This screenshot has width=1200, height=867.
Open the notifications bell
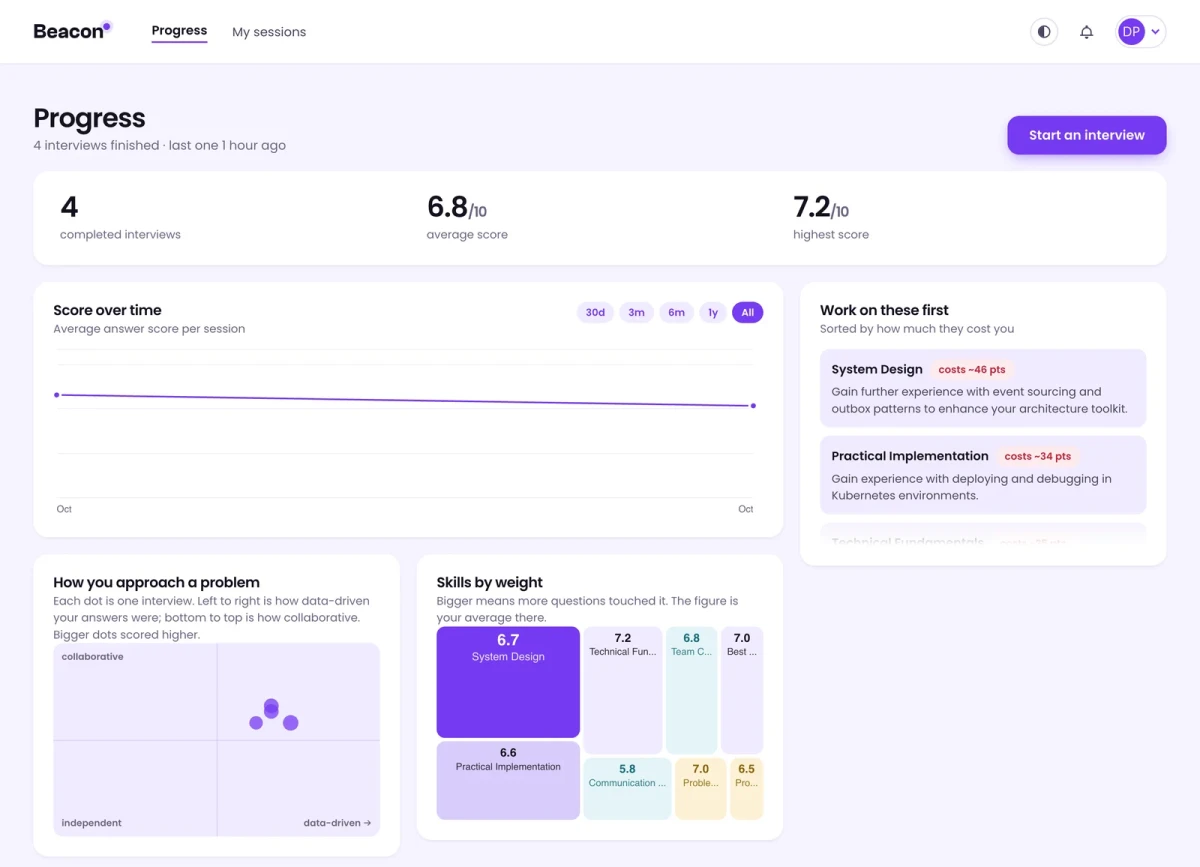(1087, 32)
